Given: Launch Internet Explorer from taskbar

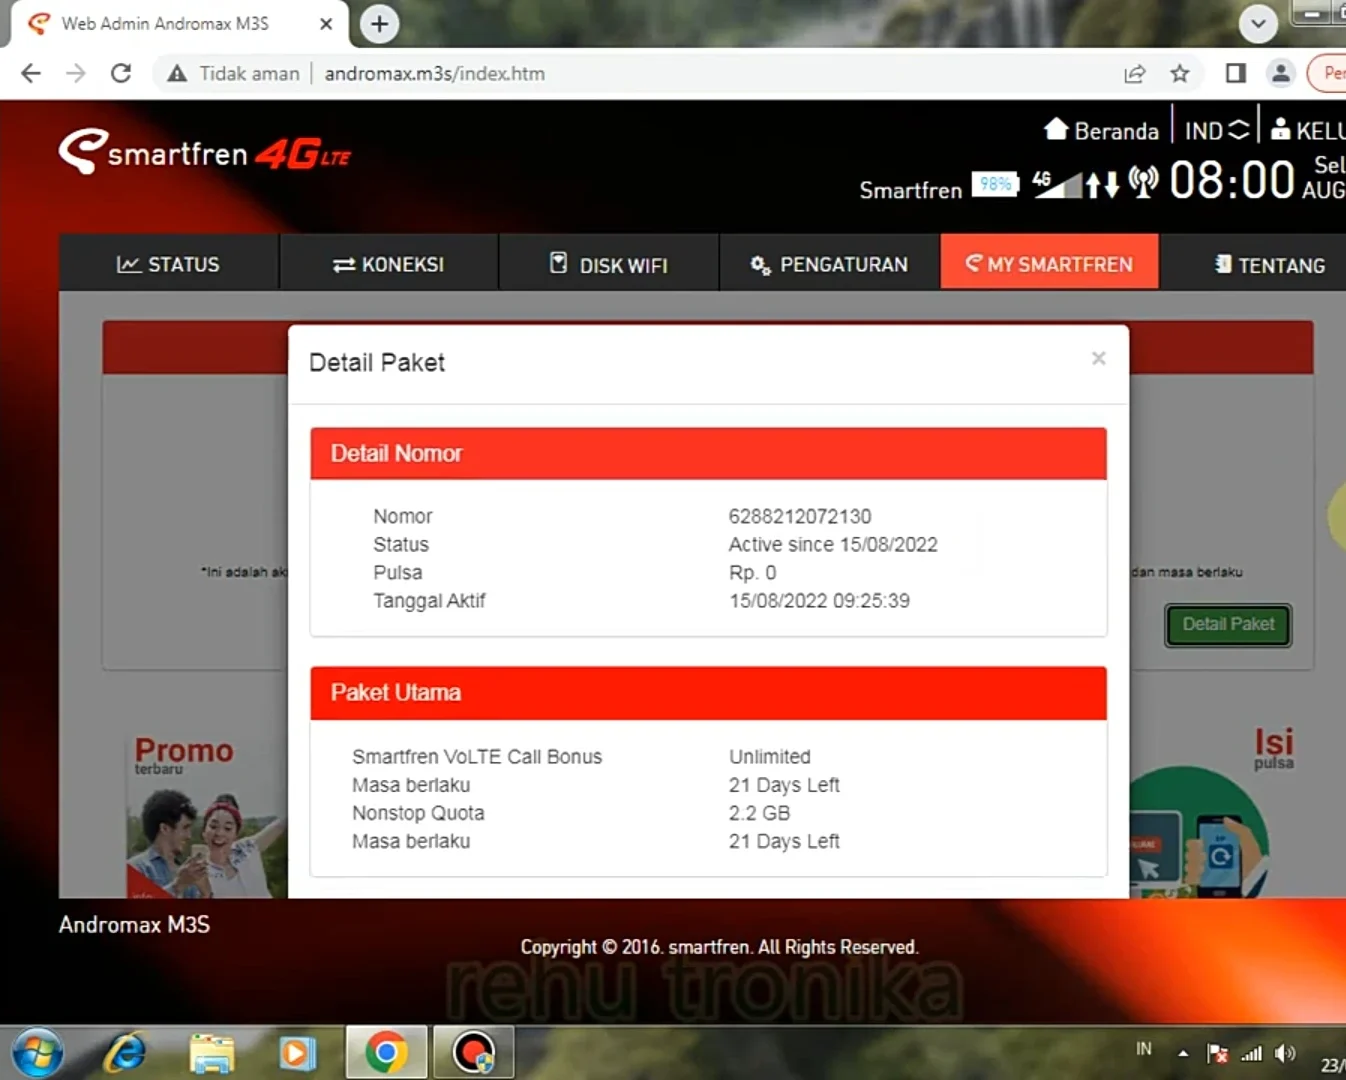Looking at the screenshot, I should click(x=125, y=1053).
